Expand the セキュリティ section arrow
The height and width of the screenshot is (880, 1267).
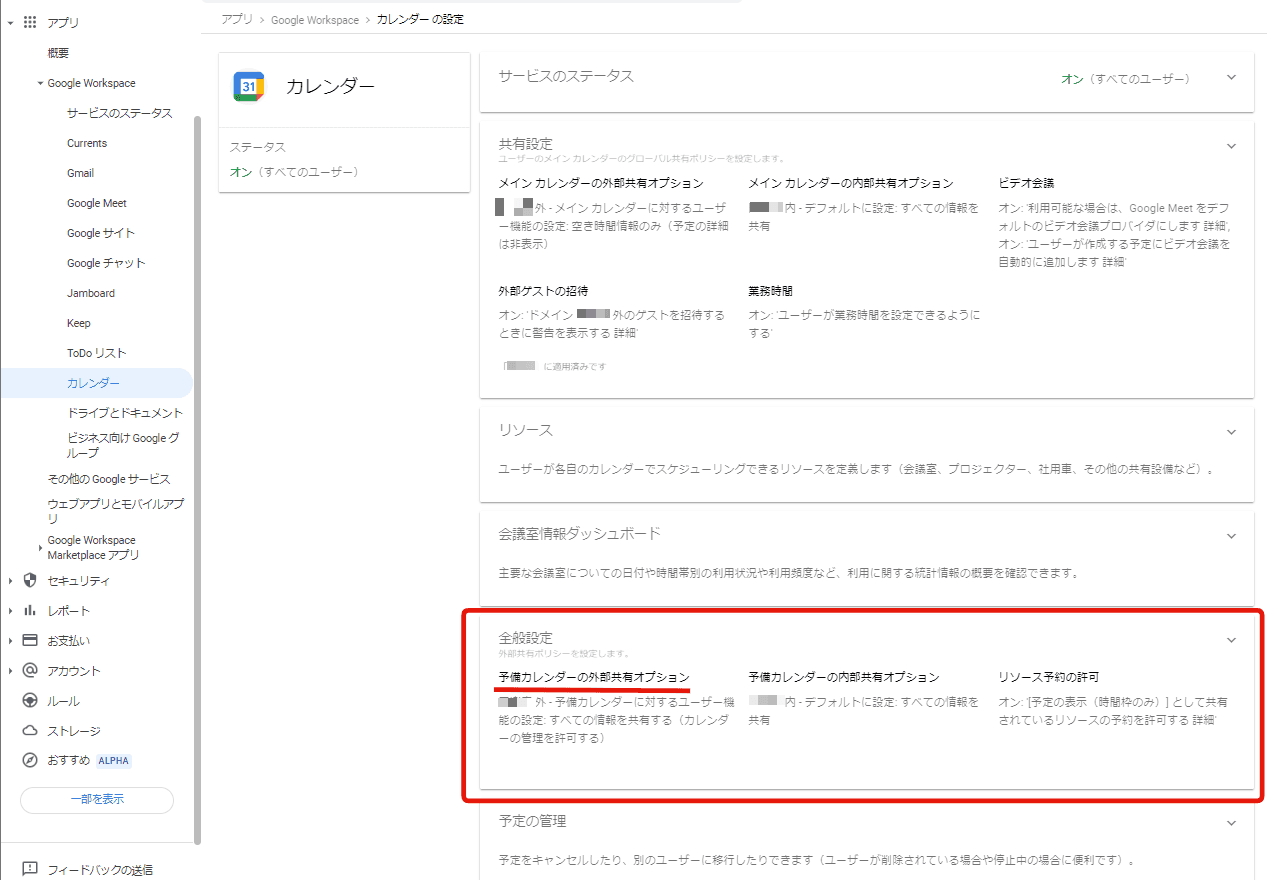[x=10, y=581]
